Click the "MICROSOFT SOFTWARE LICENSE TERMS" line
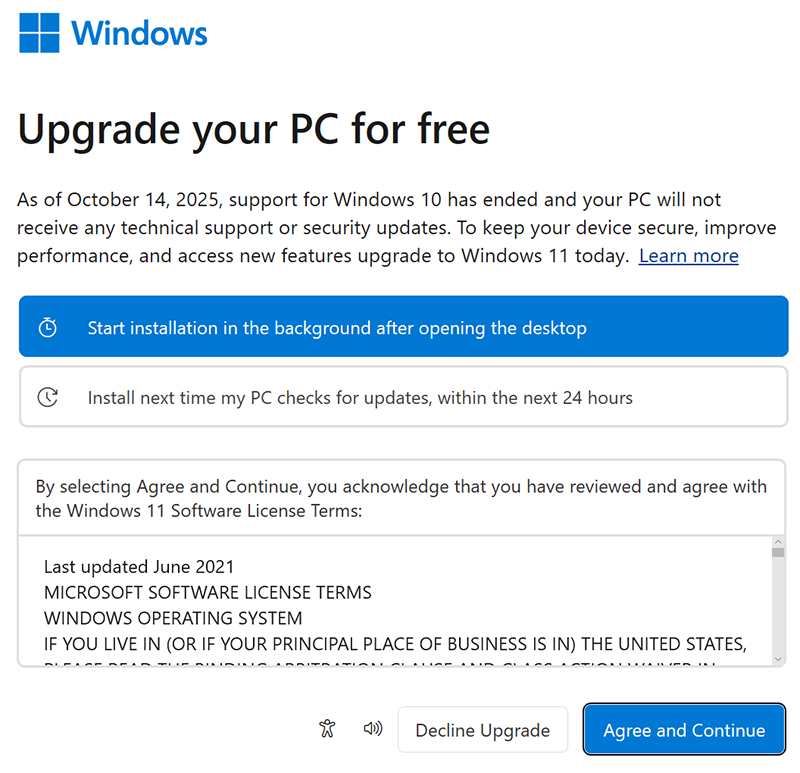This screenshot has height=773, width=800. 208,593
